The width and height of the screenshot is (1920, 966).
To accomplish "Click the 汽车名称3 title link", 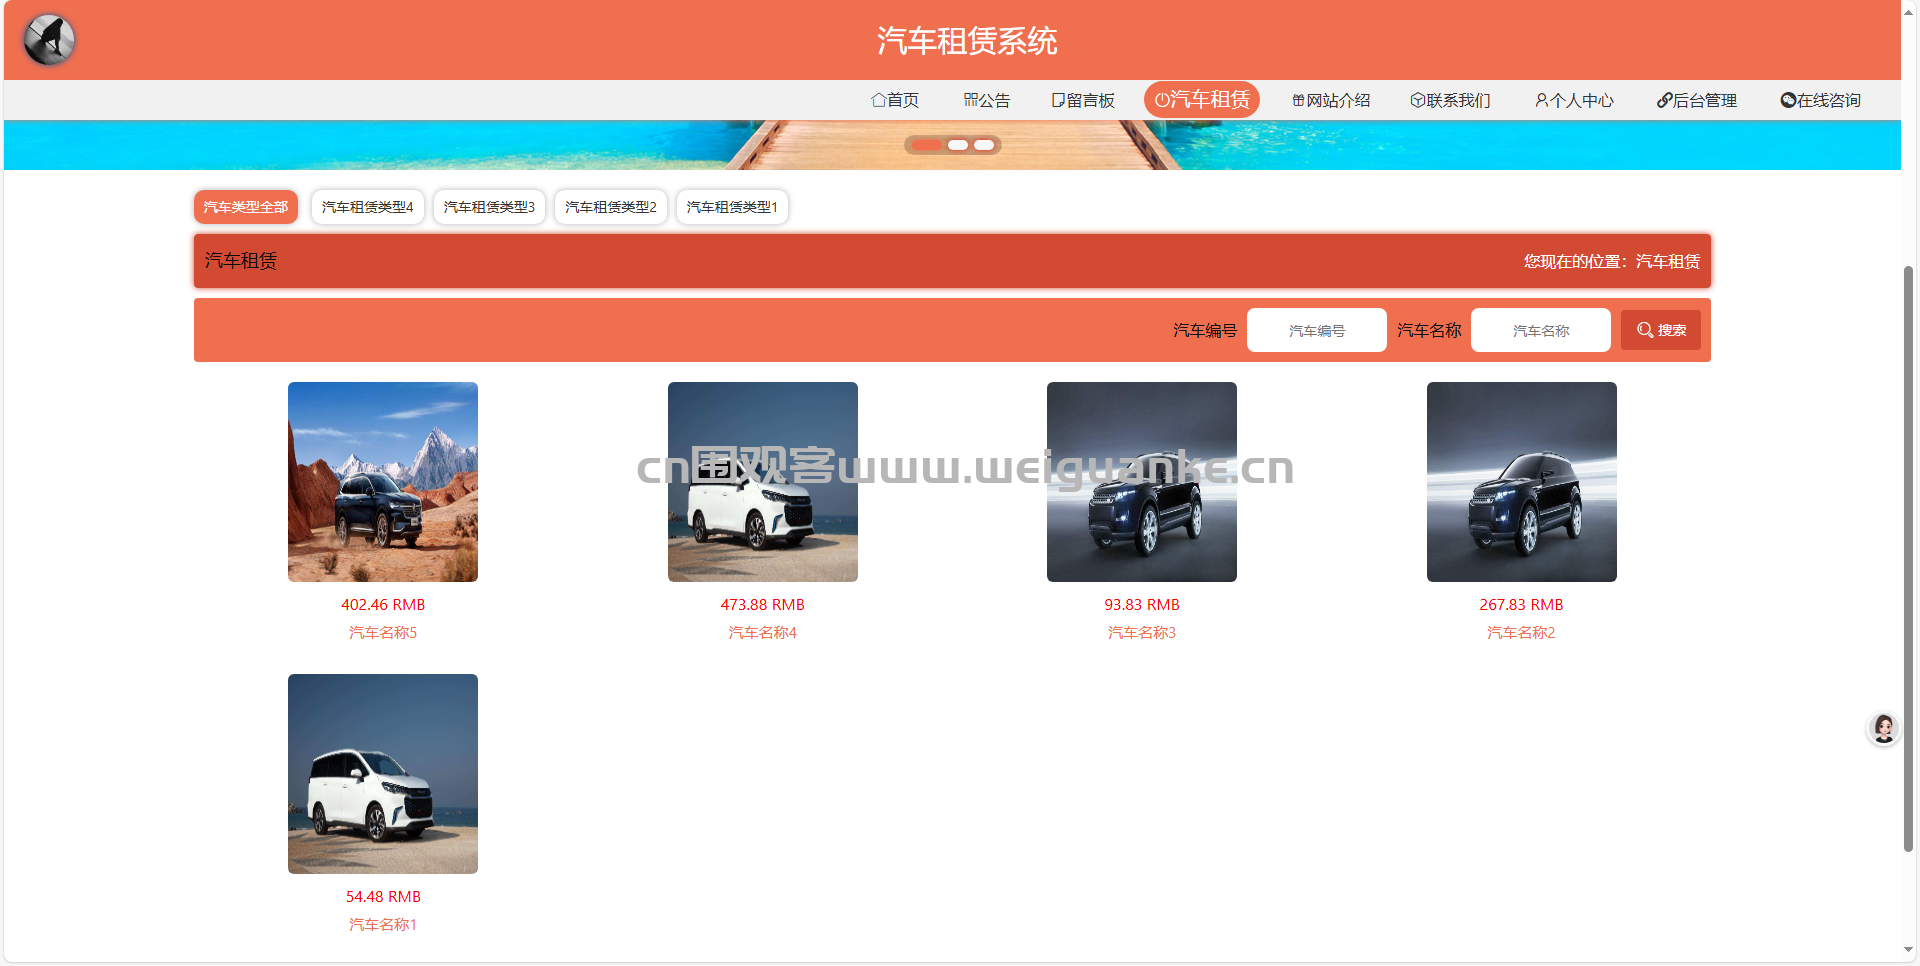I will pyautogui.click(x=1142, y=633).
